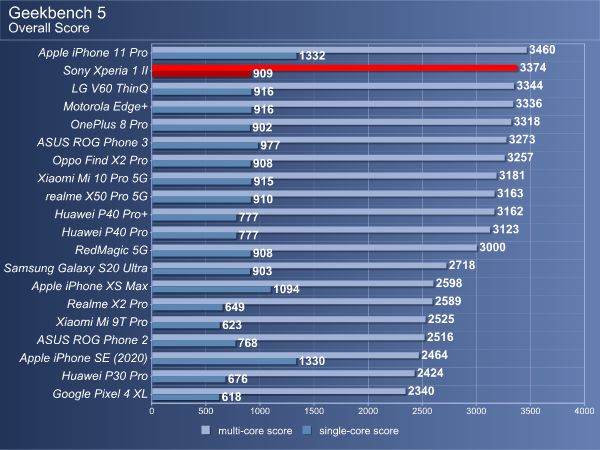Screen dimensions: 600x450
Task: Select the 'LG V60 ThinQ' label
Action: 110,88
